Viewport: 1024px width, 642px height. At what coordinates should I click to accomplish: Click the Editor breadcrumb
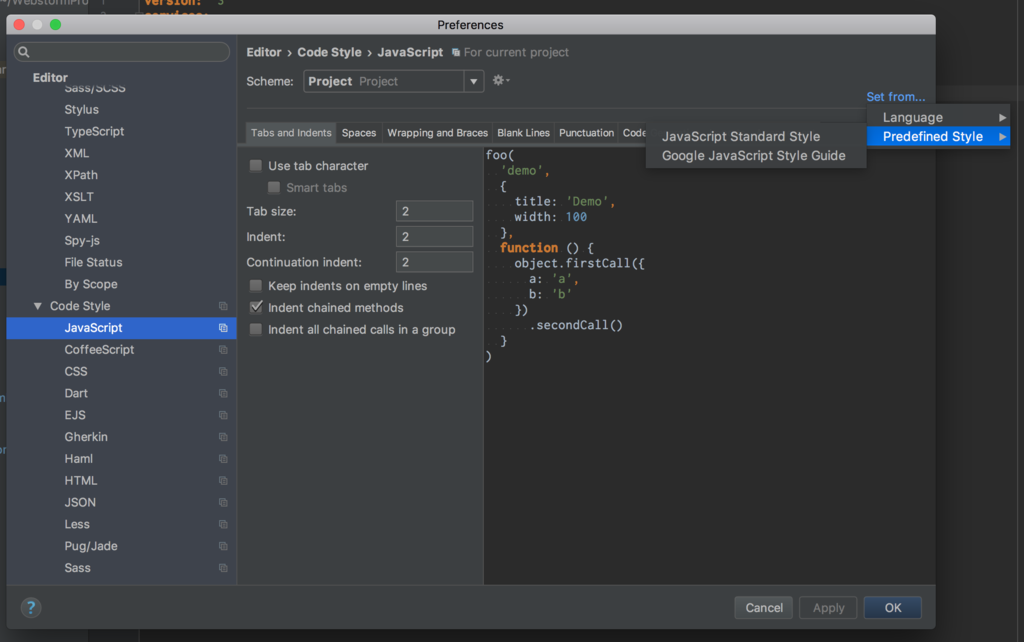[264, 52]
